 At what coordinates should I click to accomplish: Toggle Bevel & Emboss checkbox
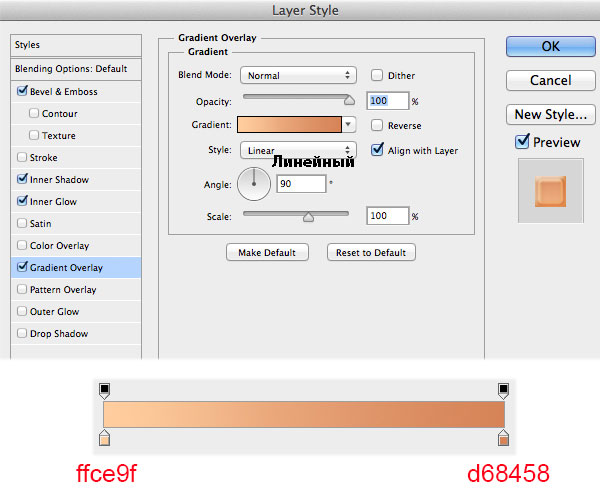[x=22, y=91]
